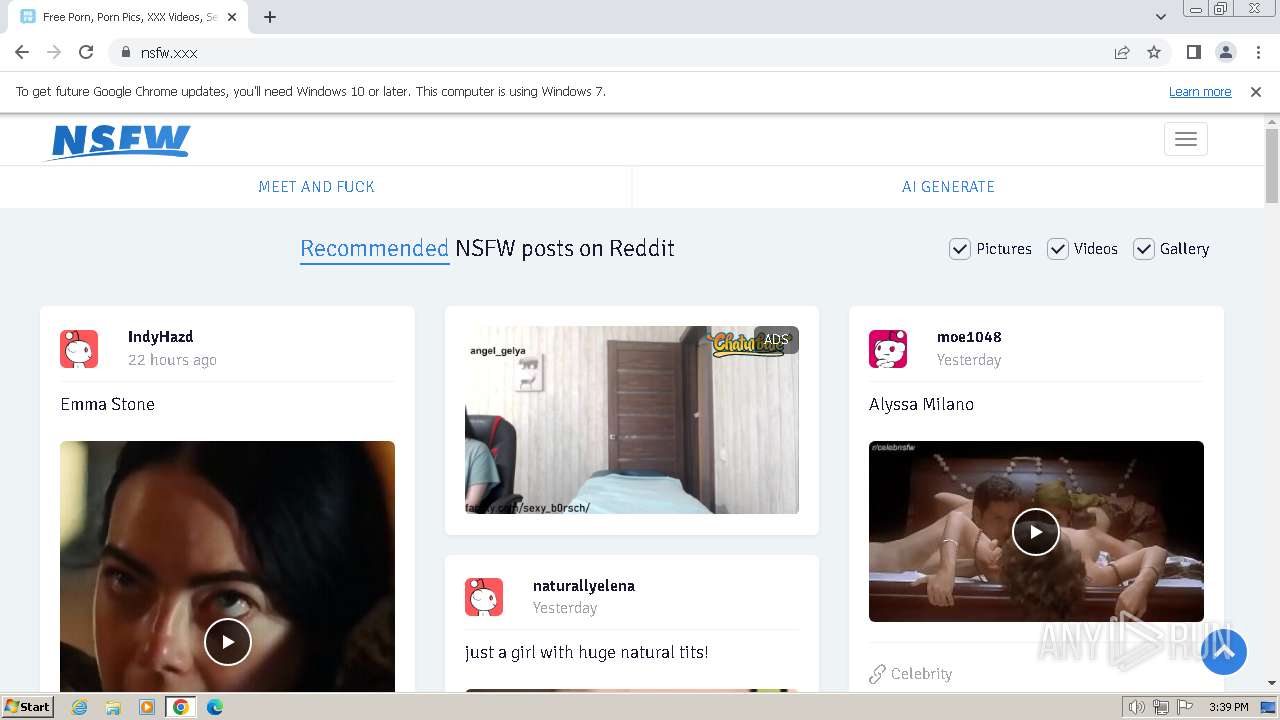Open media player from taskbar
The height and width of the screenshot is (720, 1280).
[x=146, y=707]
